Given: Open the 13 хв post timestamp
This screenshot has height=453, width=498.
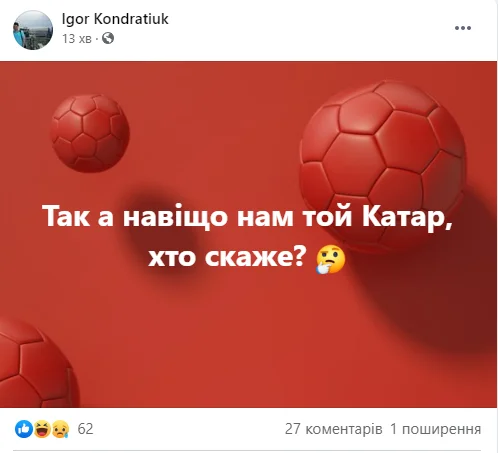Looking at the screenshot, I should click(77, 39).
